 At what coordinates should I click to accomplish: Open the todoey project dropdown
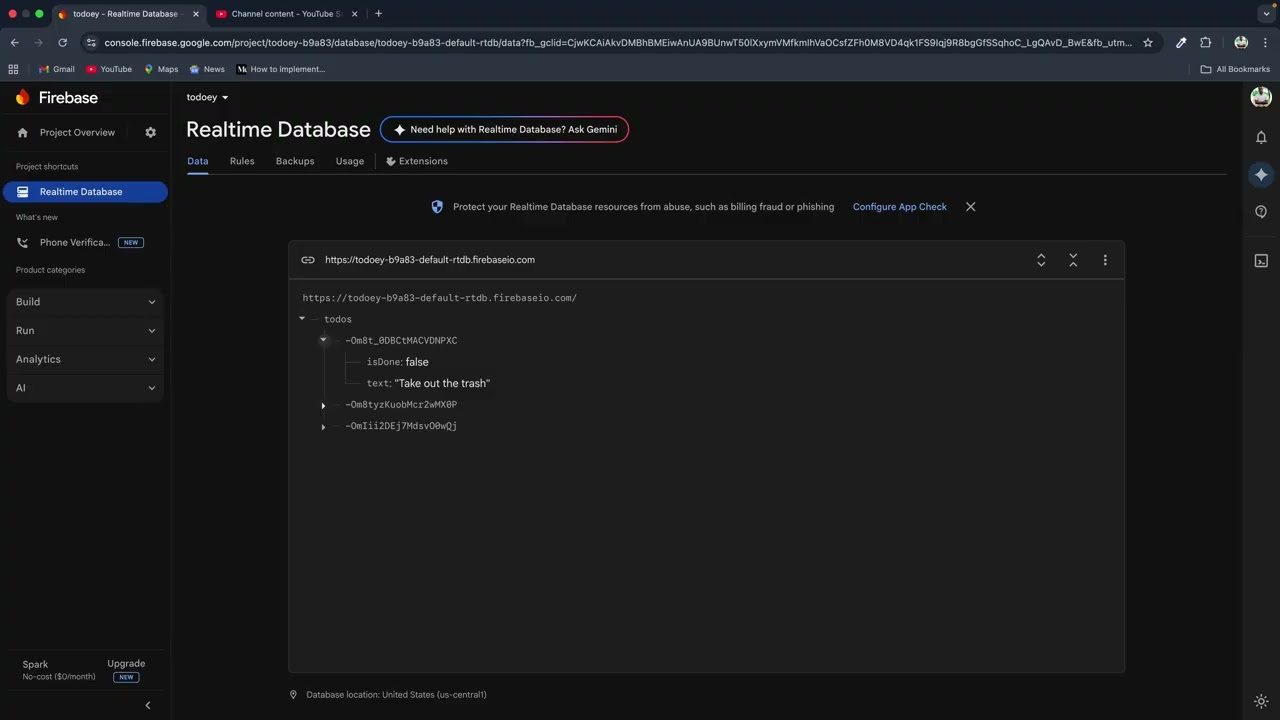pos(207,97)
